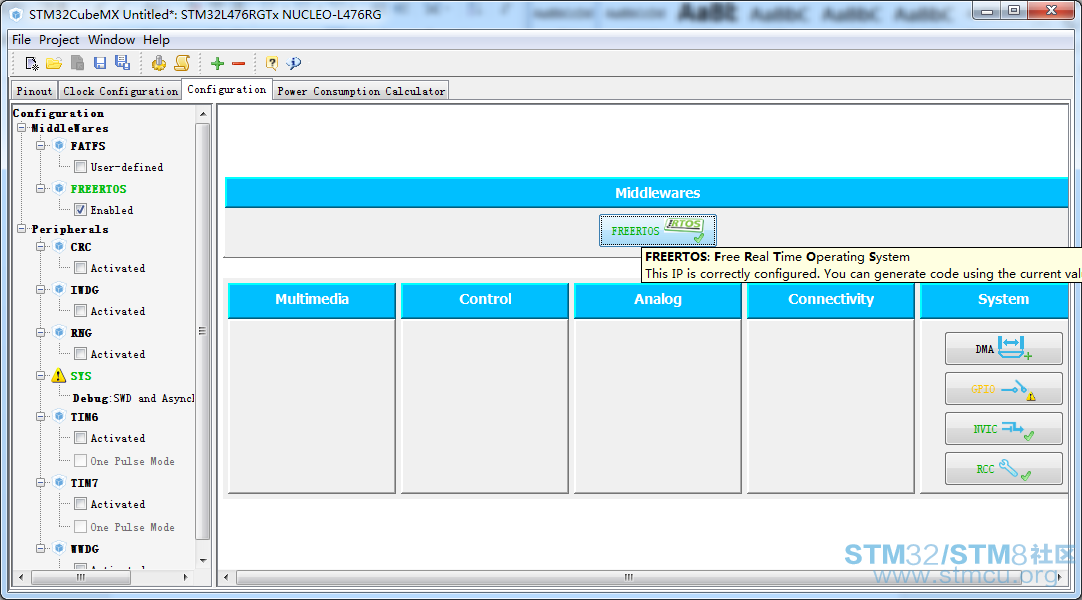Viewport: 1082px width, 600px height.
Task: Activate the RNG checkbox
Action: tap(81, 354)
